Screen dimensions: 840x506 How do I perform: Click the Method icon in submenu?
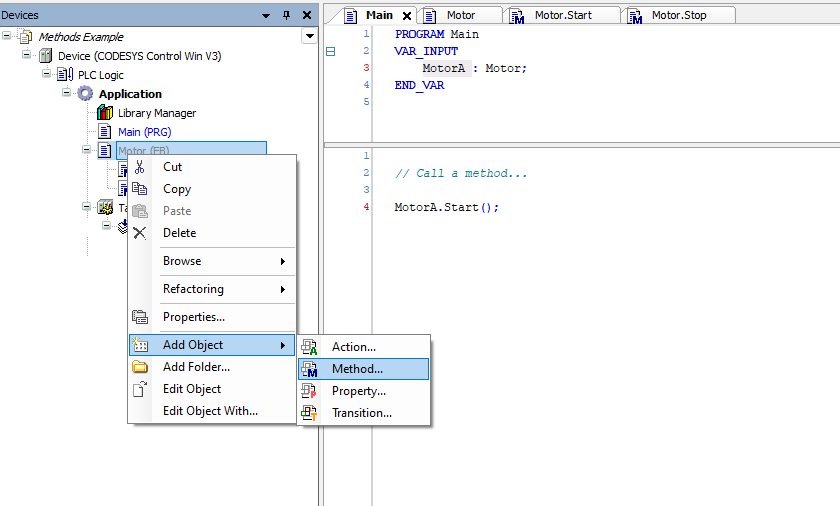pyautogui.click(x=309, y=369)
